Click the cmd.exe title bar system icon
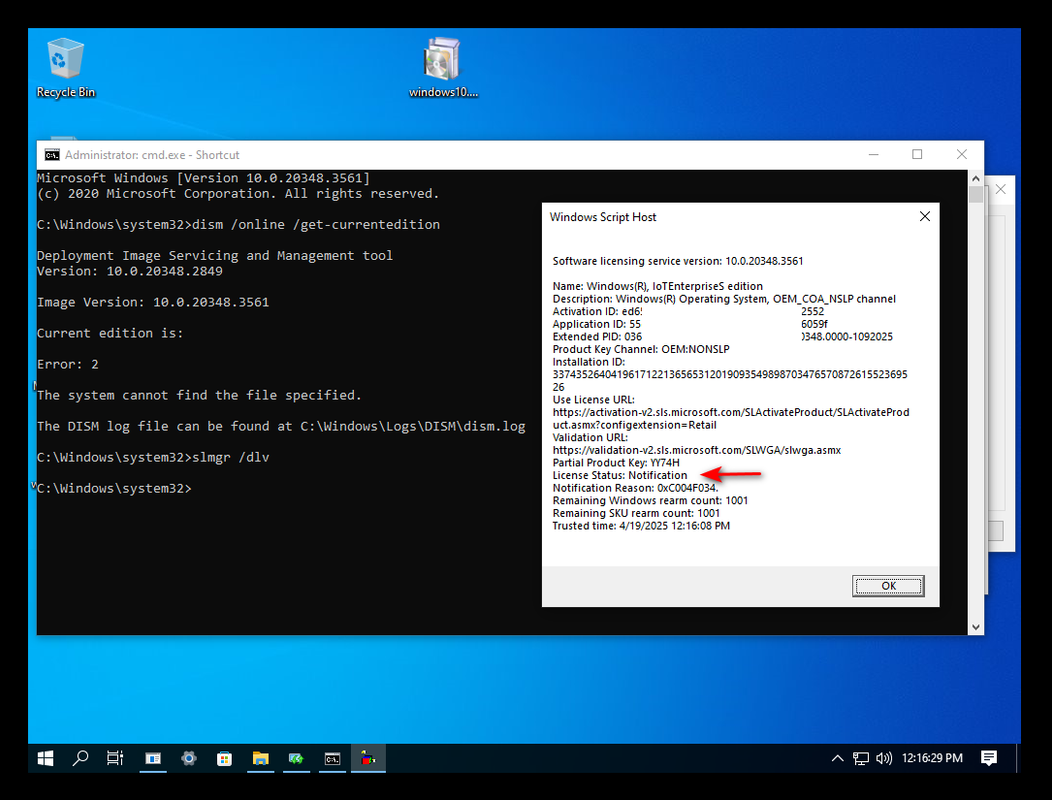This screenshot has width=1052, height=800. click(52, 155)
